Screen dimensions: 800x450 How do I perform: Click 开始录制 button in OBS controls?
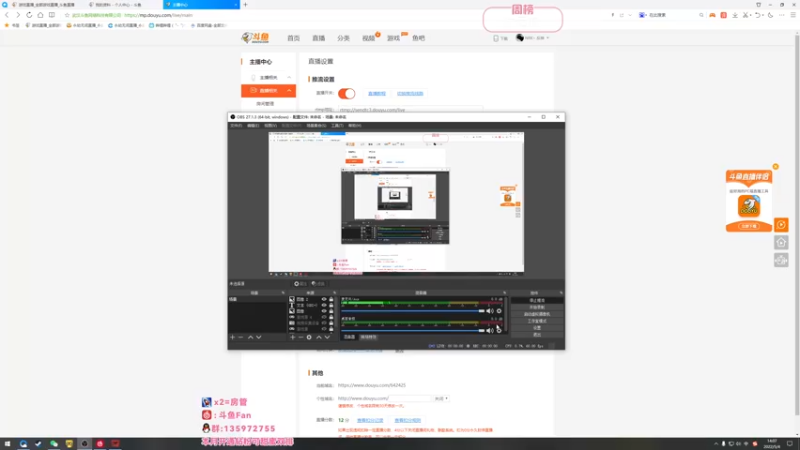click(537, 307)
